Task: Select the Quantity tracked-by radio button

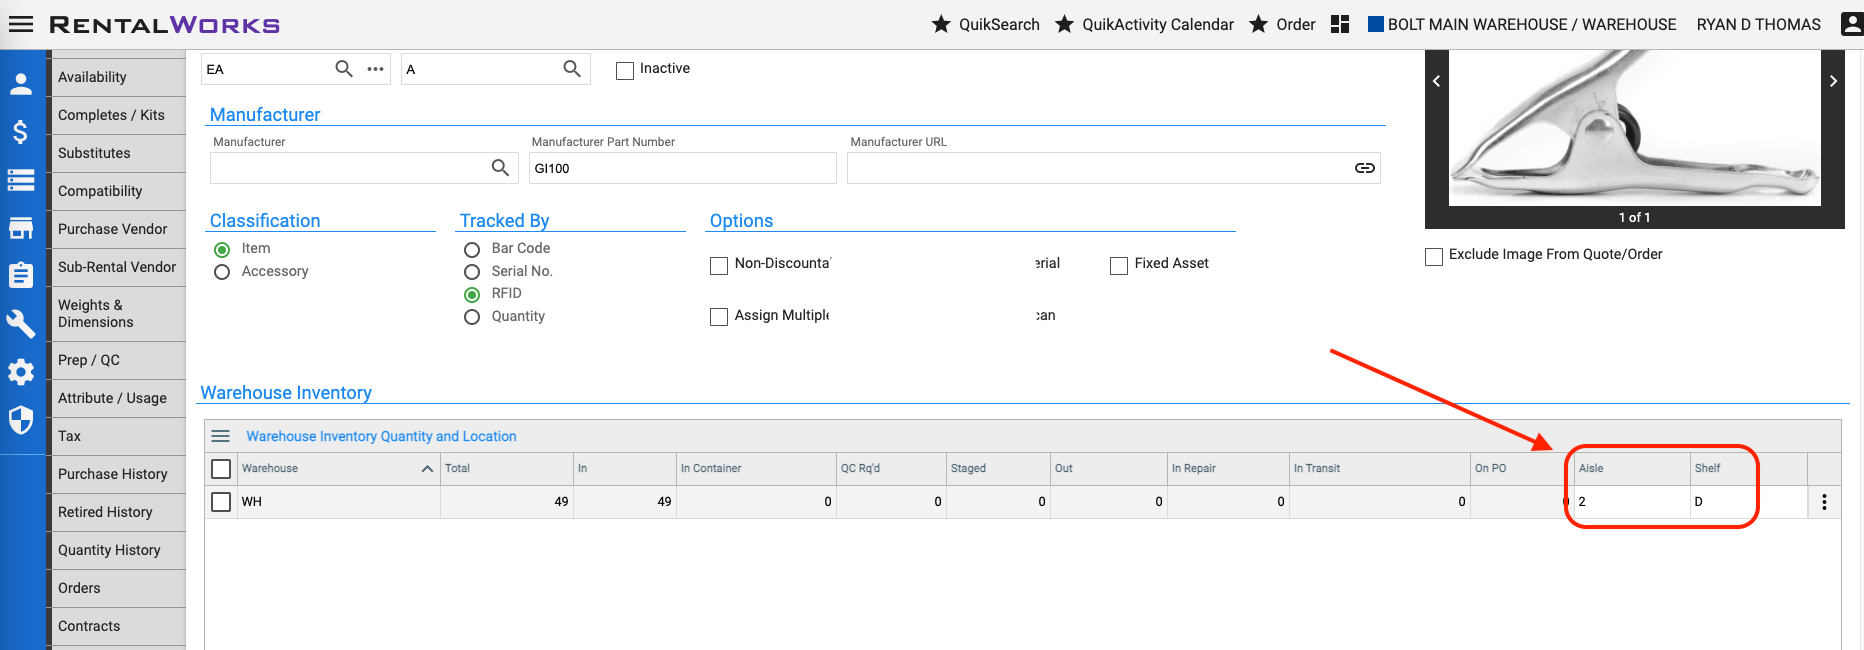Action: (x=472, y=317)
